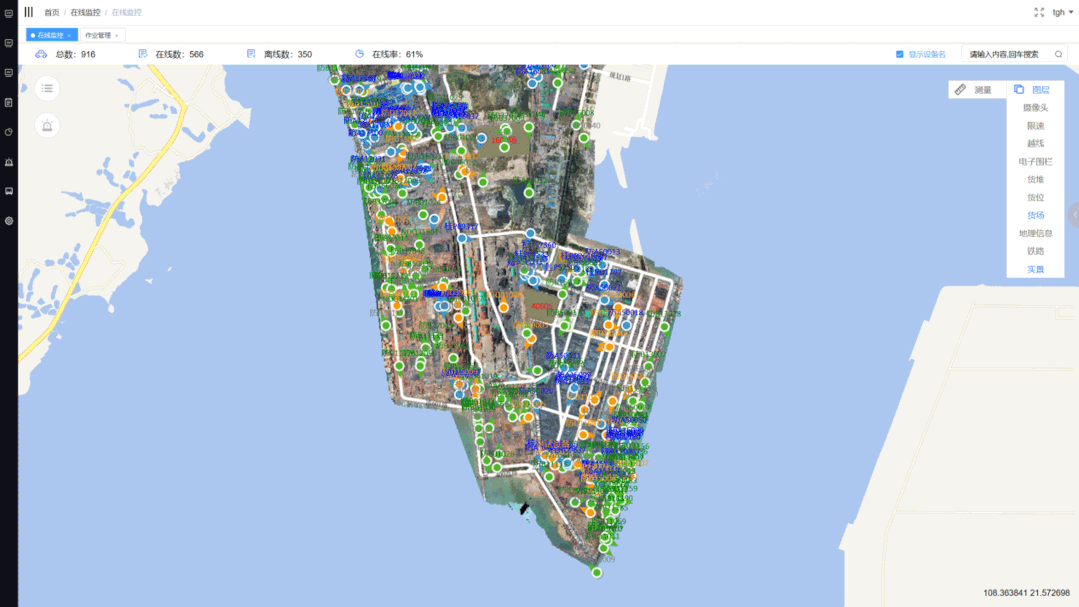
Task: Close the 在线监控 tab
Action: tap(69, 36)
